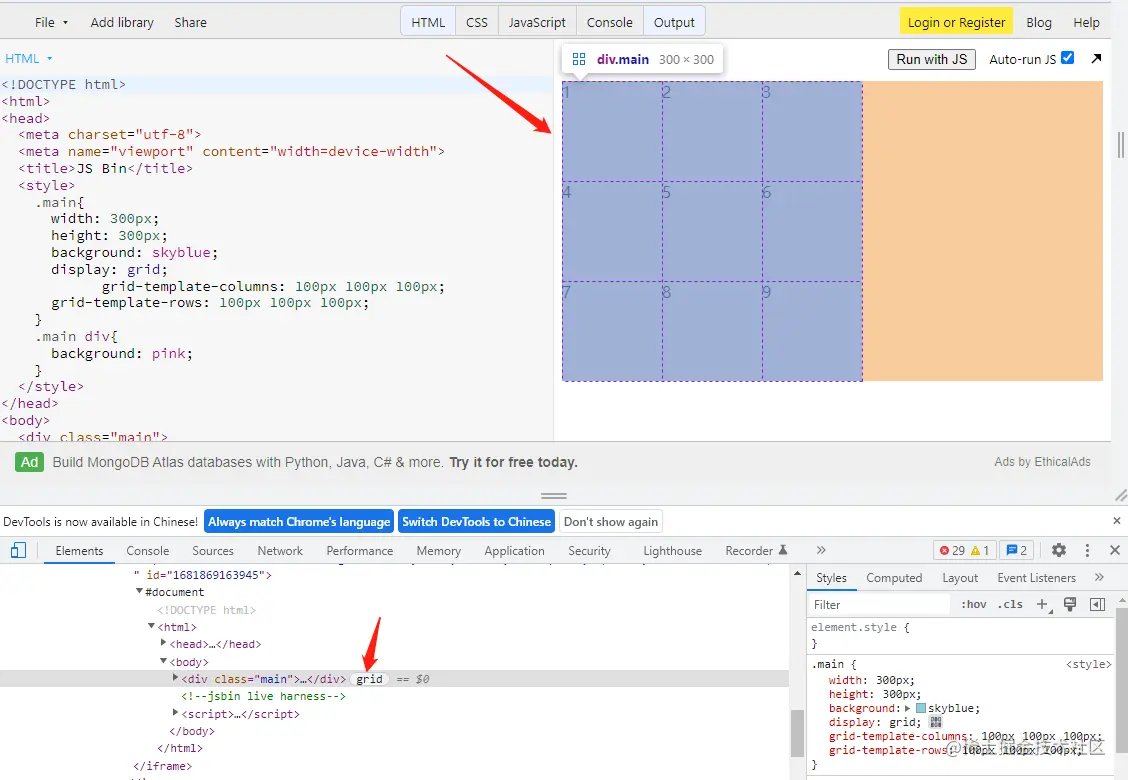Viewport: 1128px width, 780px height.
Task: Open the skyblue color swatch picker
Action: (x=920, y=708)
